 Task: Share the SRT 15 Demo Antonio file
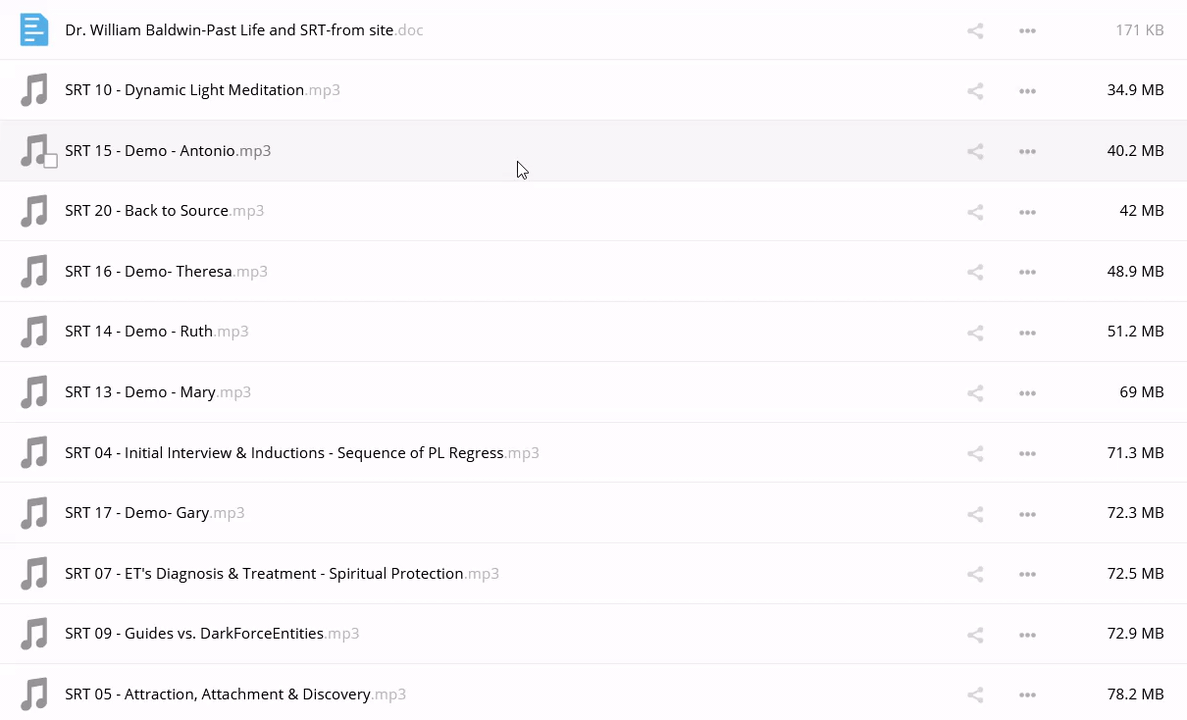pyautogui.click(x=975, y=152)
